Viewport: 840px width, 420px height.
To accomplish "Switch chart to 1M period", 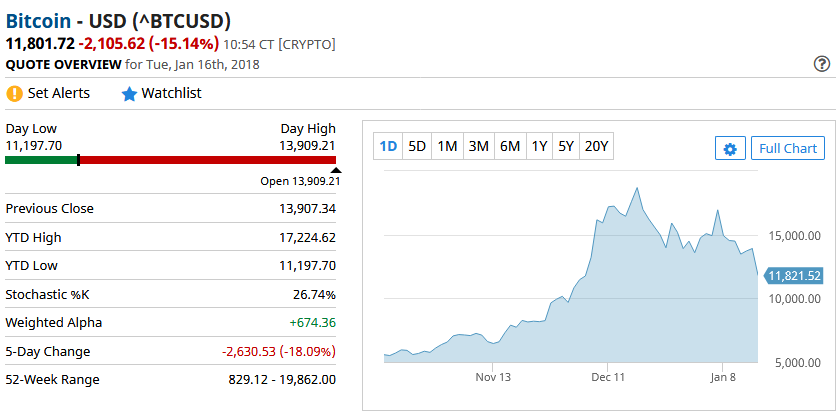I will 447,146.
